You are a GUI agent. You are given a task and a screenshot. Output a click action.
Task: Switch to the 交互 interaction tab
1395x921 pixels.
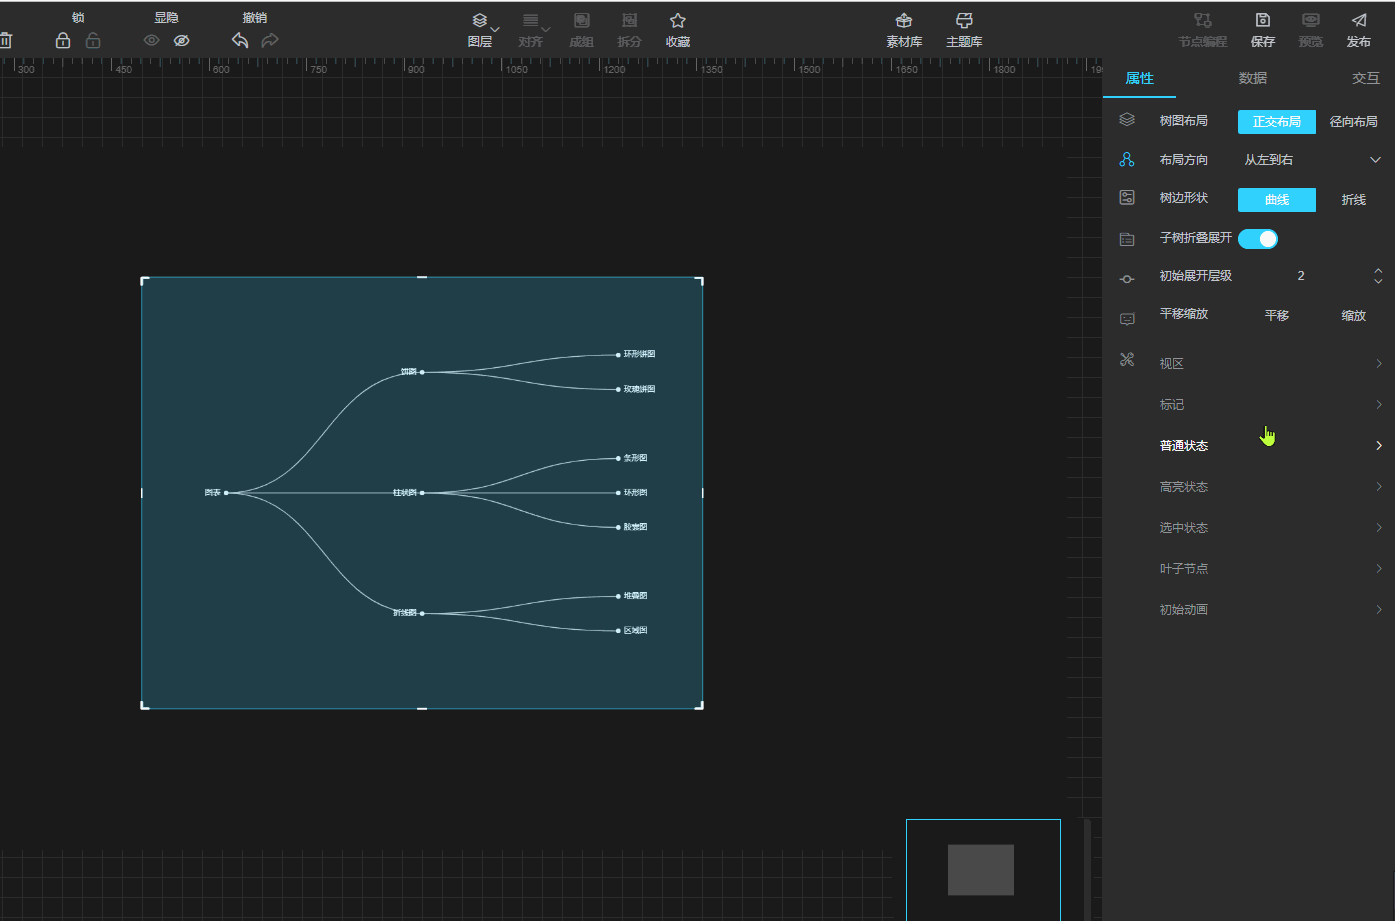1366,78
